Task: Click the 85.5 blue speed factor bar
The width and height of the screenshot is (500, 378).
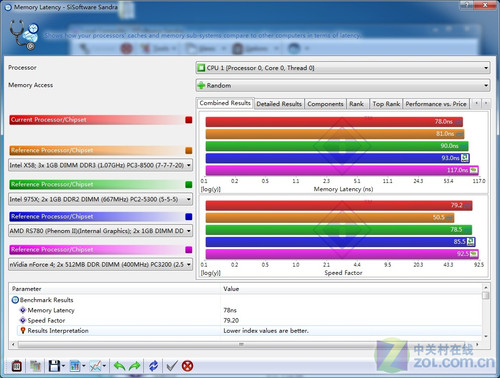Action: point(340,242)
